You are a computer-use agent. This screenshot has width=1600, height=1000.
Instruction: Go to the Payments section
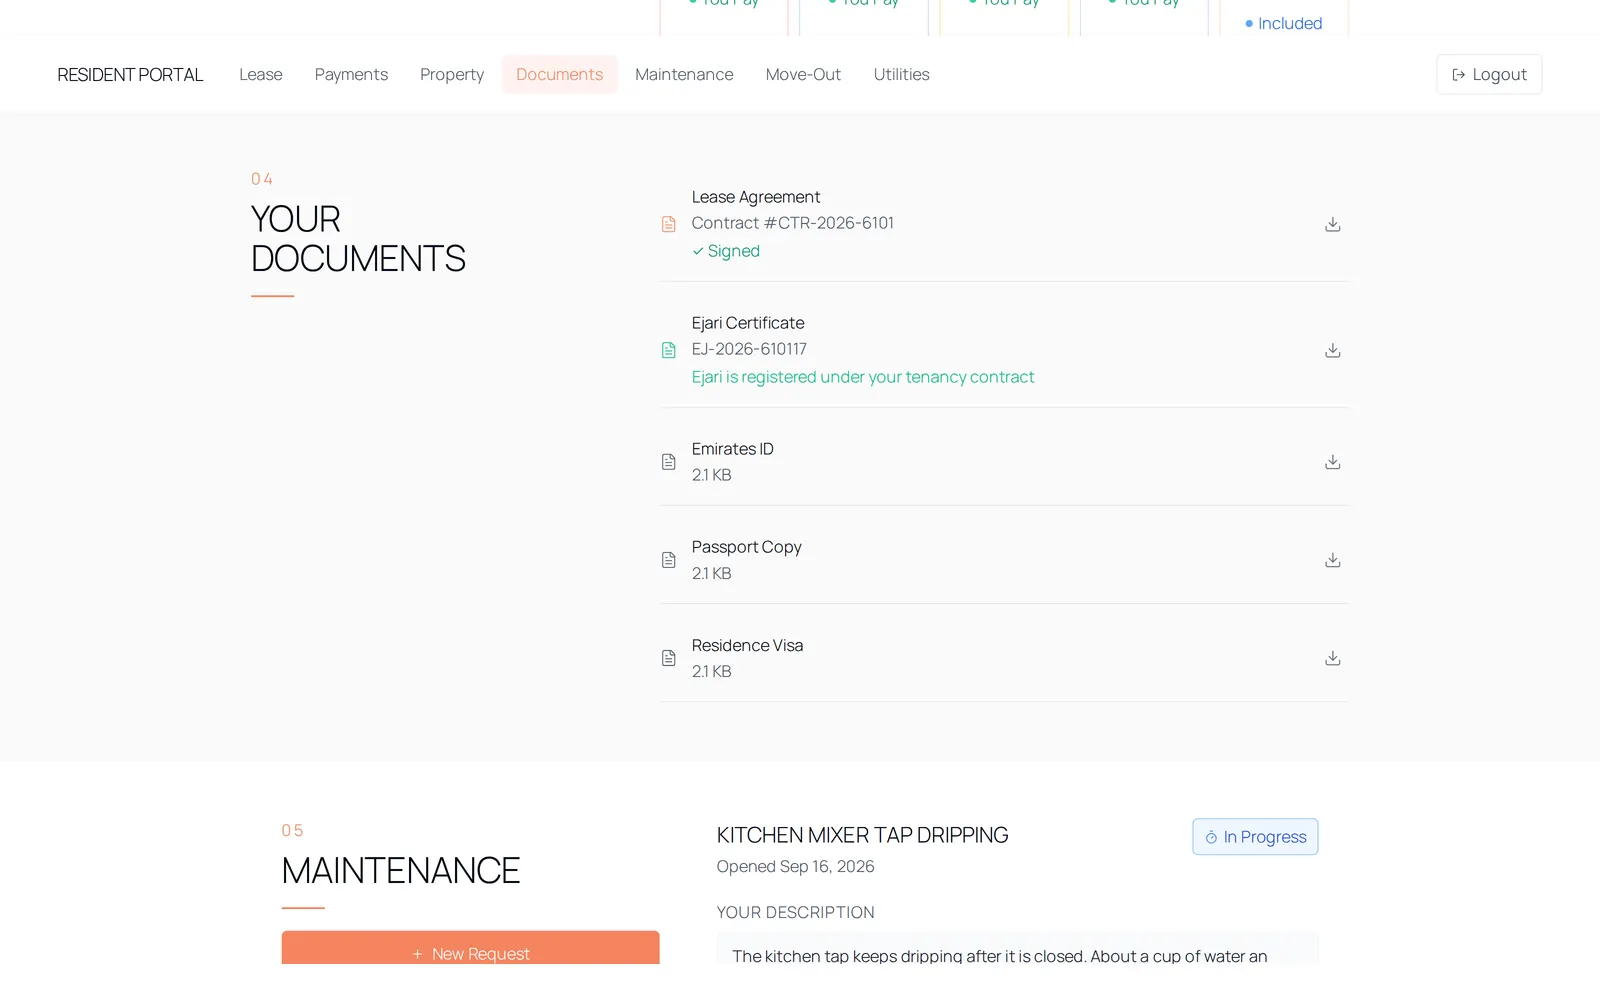pos(351,74)
